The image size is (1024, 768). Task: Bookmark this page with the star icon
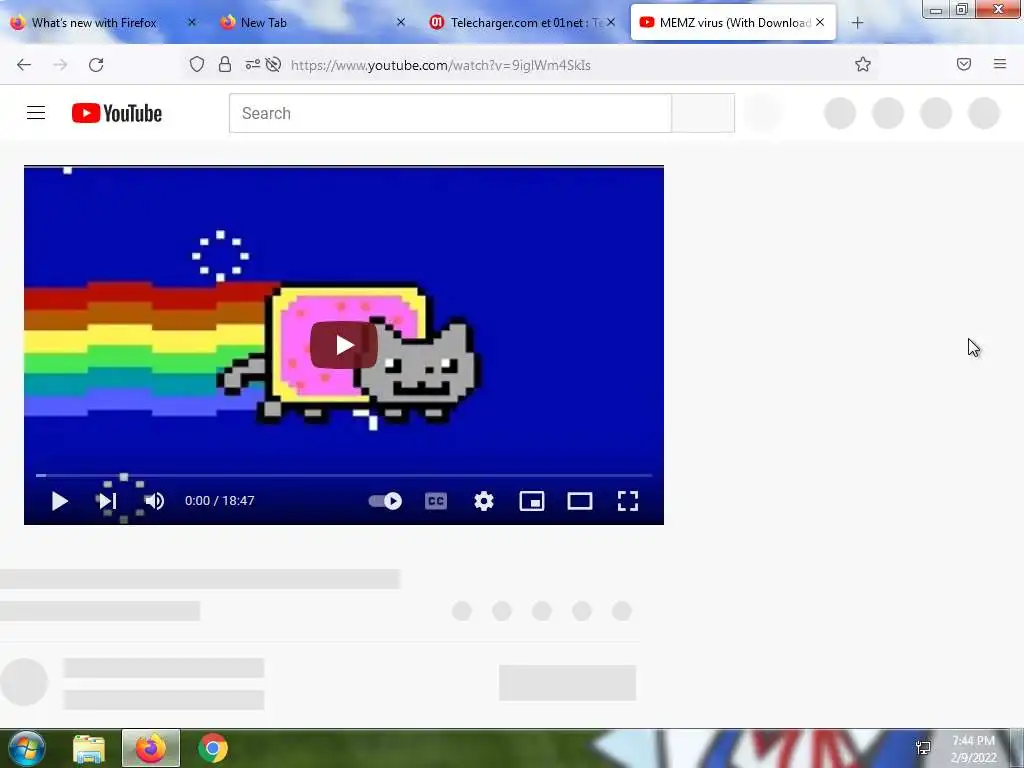click(863, 64)
